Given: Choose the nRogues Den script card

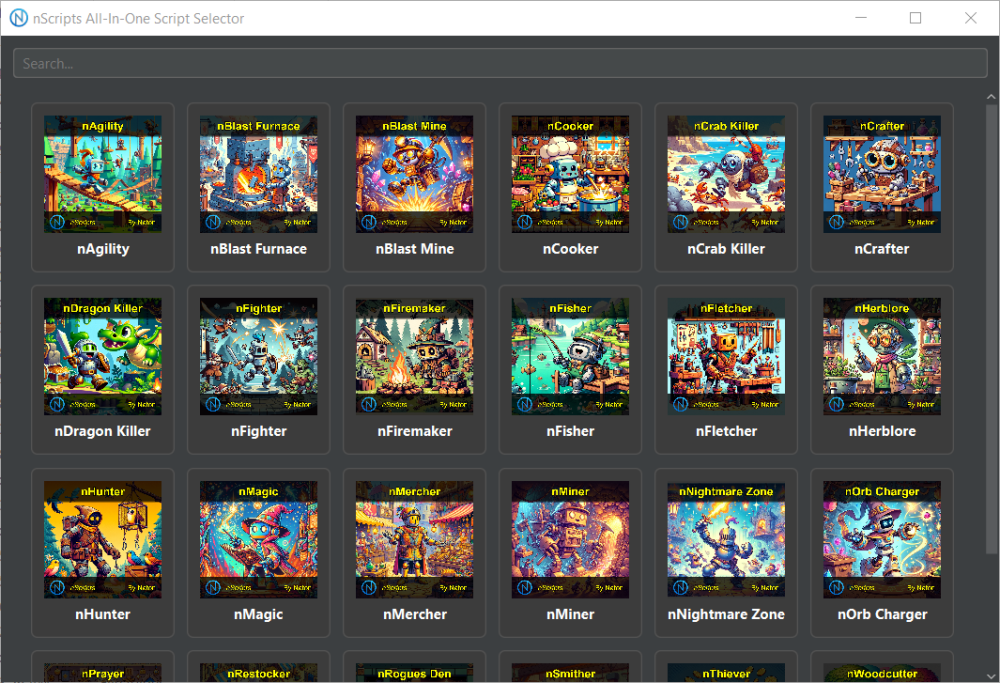Looking at the screenshot, I should [415, 666].
